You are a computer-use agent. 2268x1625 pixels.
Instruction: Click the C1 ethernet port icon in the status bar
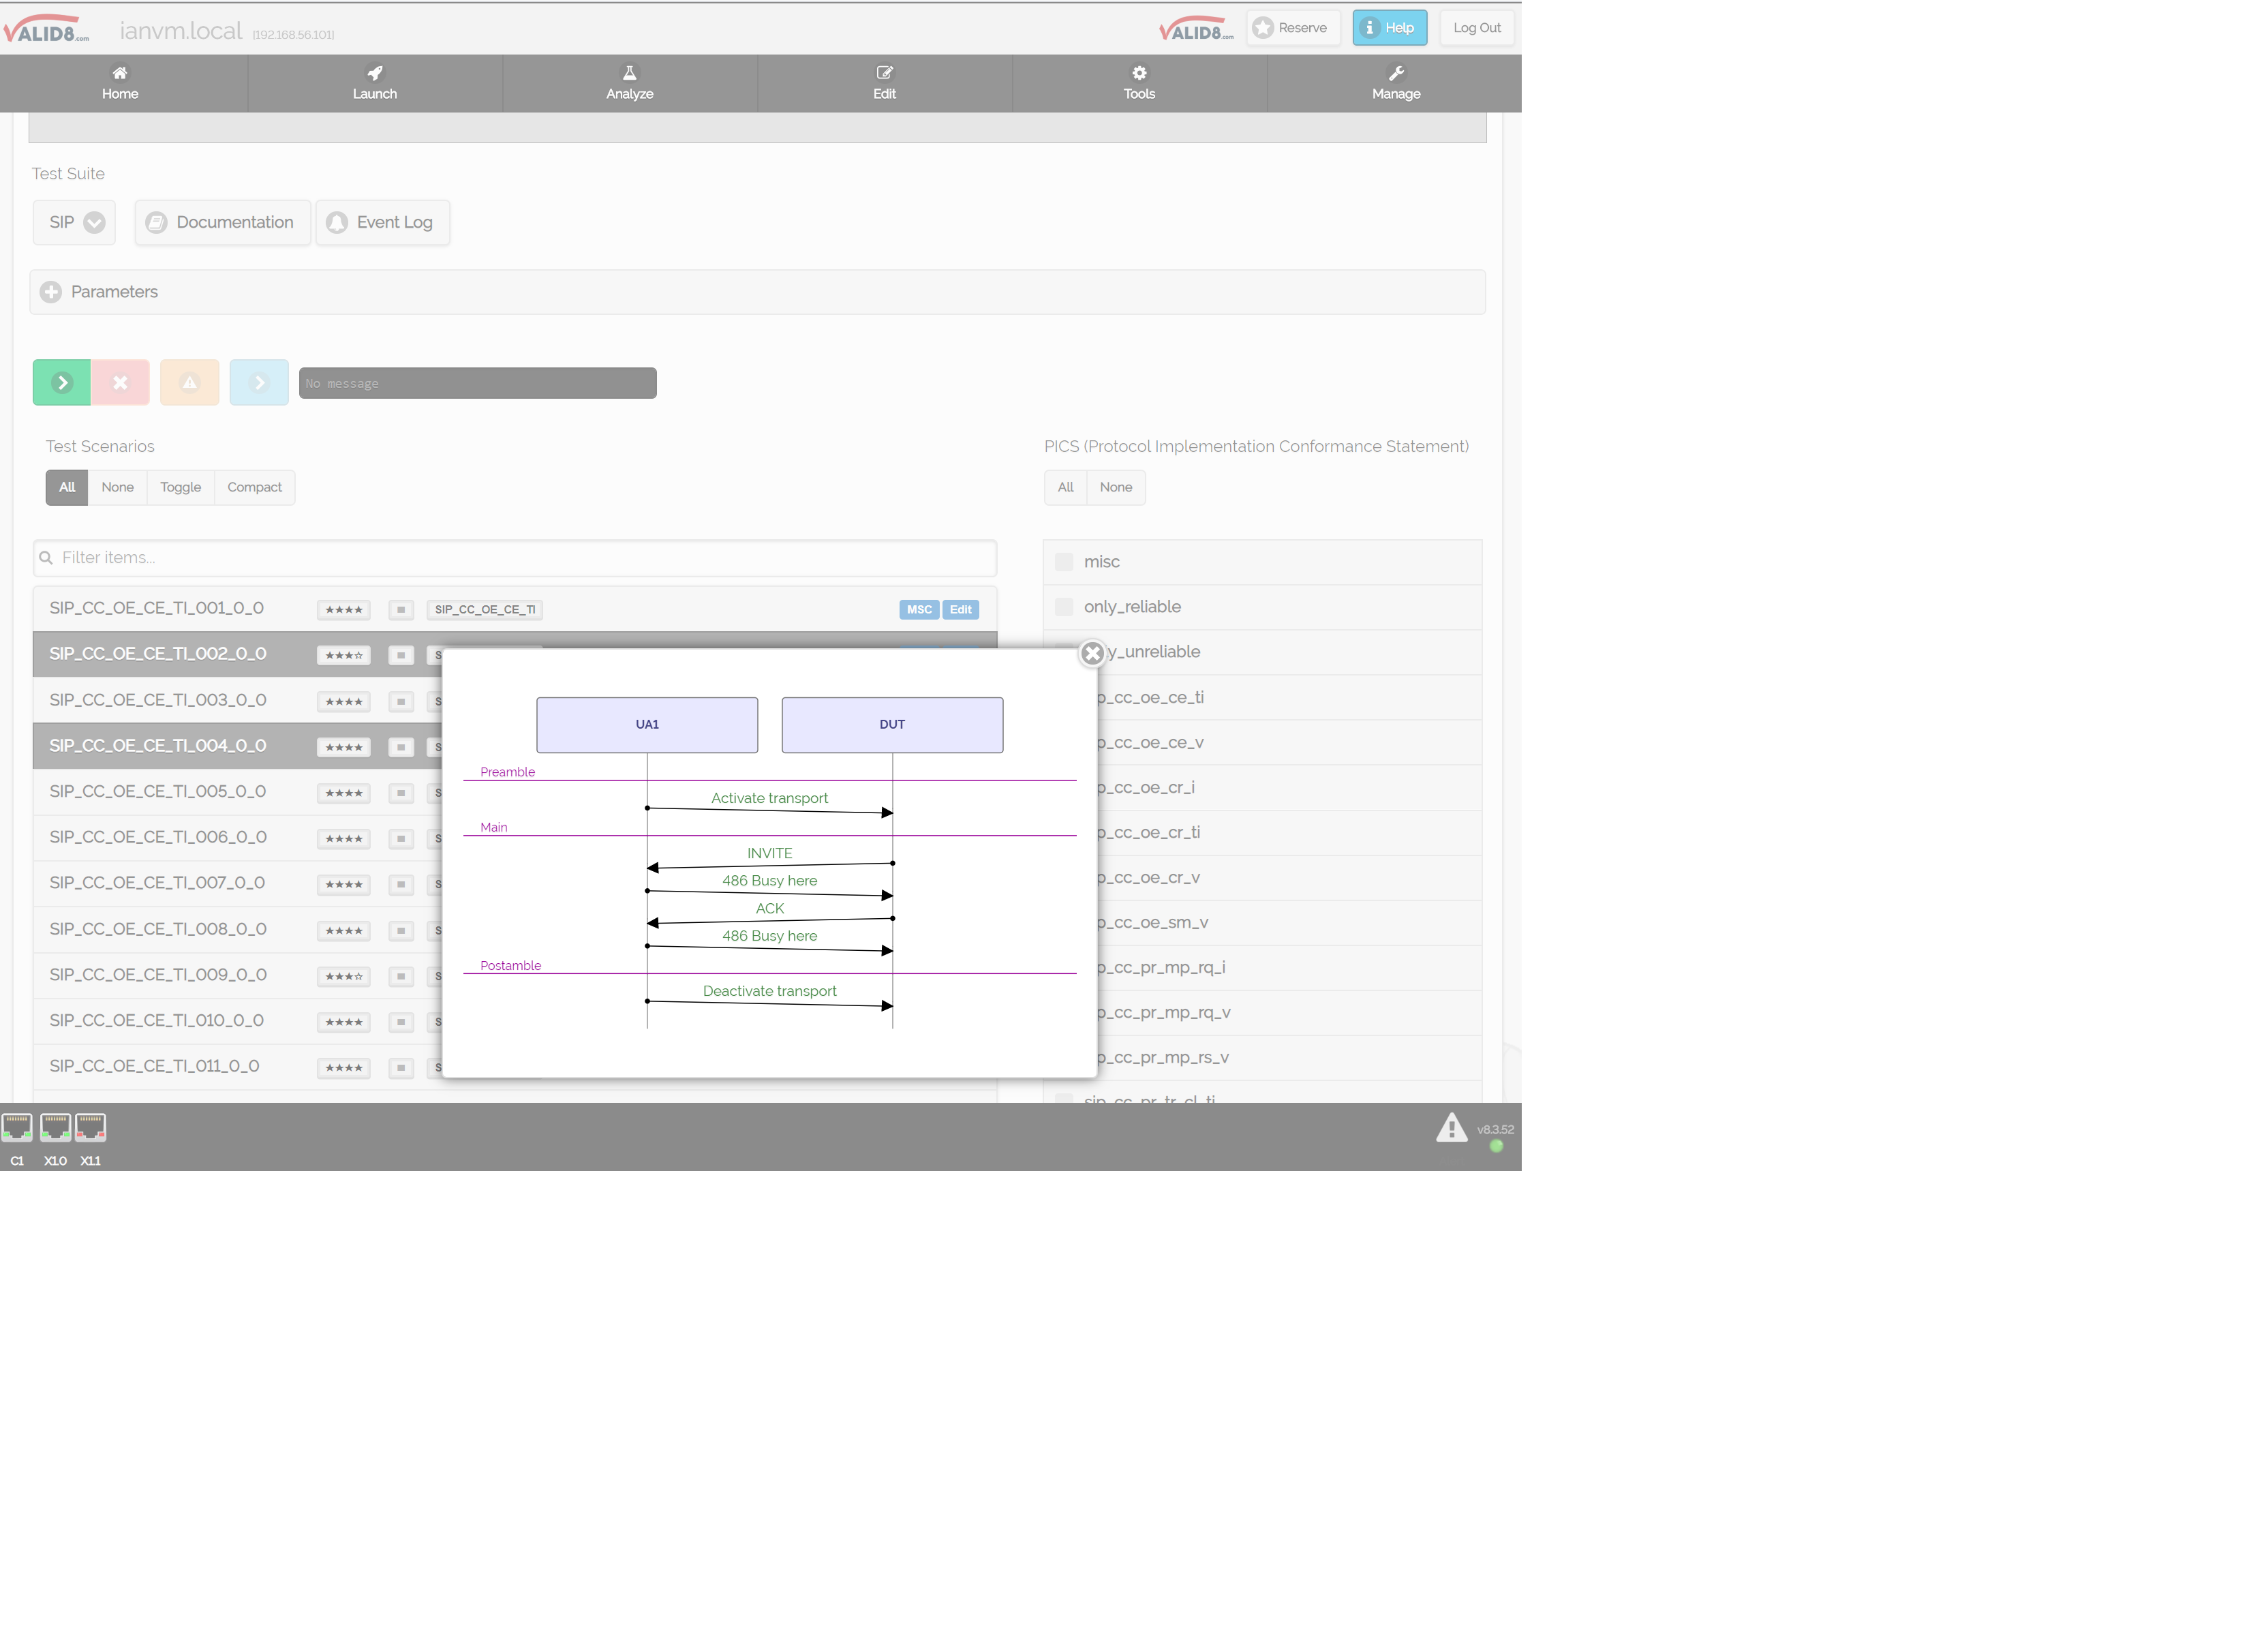[x=17, y=1127]
